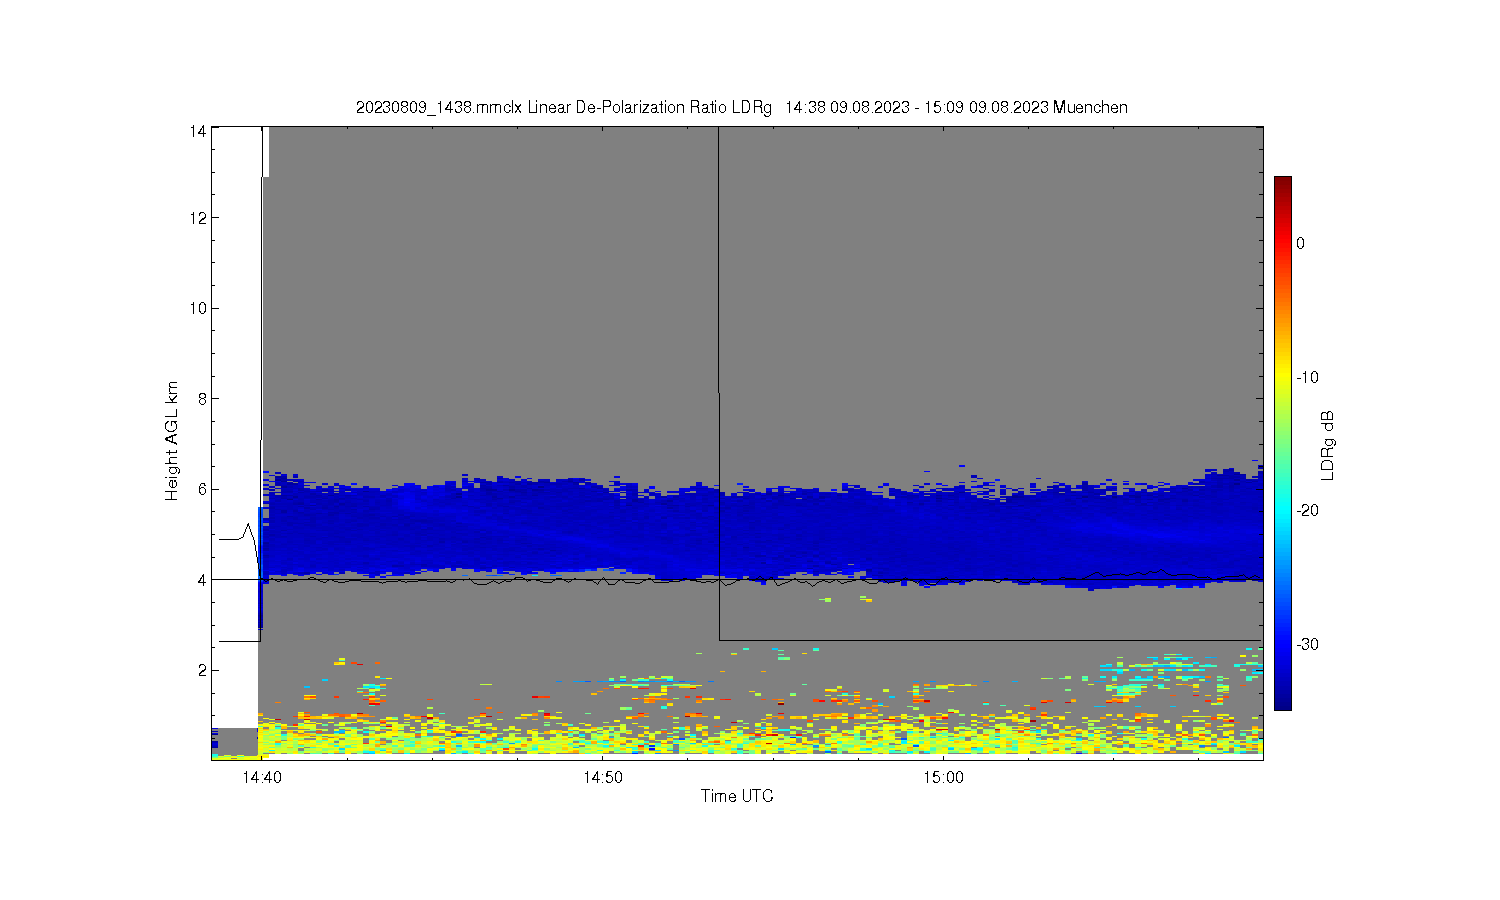Click the yellow section of the colorbar
Screen dimensions: 1500x900
[1282, 377]
